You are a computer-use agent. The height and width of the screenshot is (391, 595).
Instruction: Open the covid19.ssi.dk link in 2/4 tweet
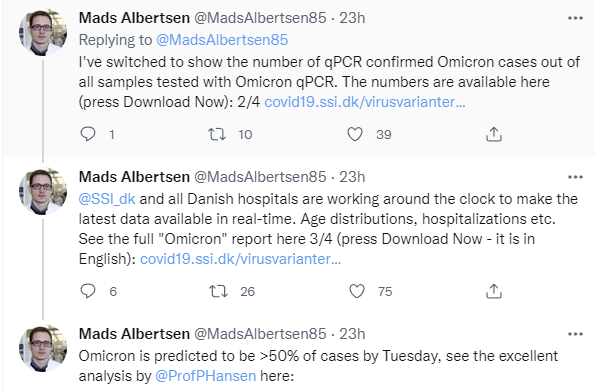pos(365,102)
